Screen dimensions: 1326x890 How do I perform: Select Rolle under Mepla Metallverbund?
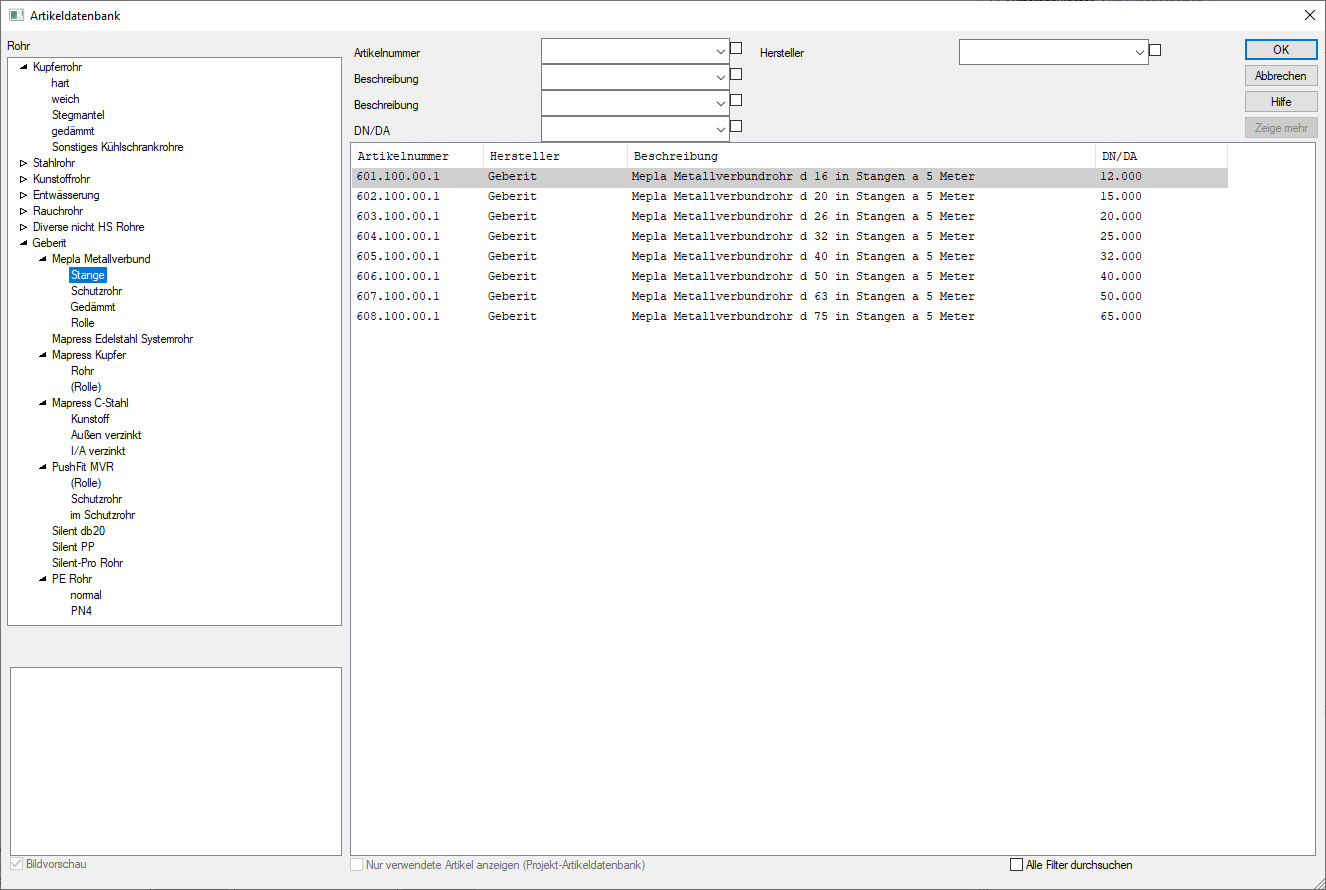83,323
